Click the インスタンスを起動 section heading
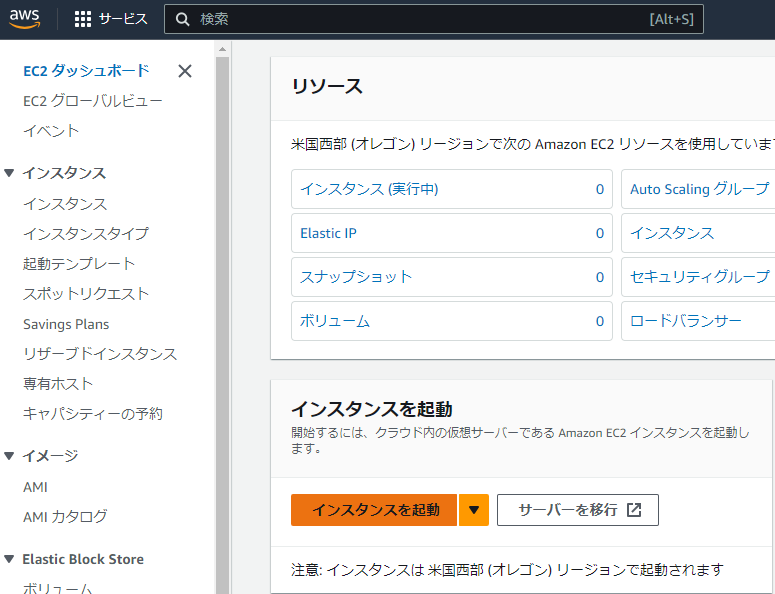 pyautogui.click(x=372, y=409)
